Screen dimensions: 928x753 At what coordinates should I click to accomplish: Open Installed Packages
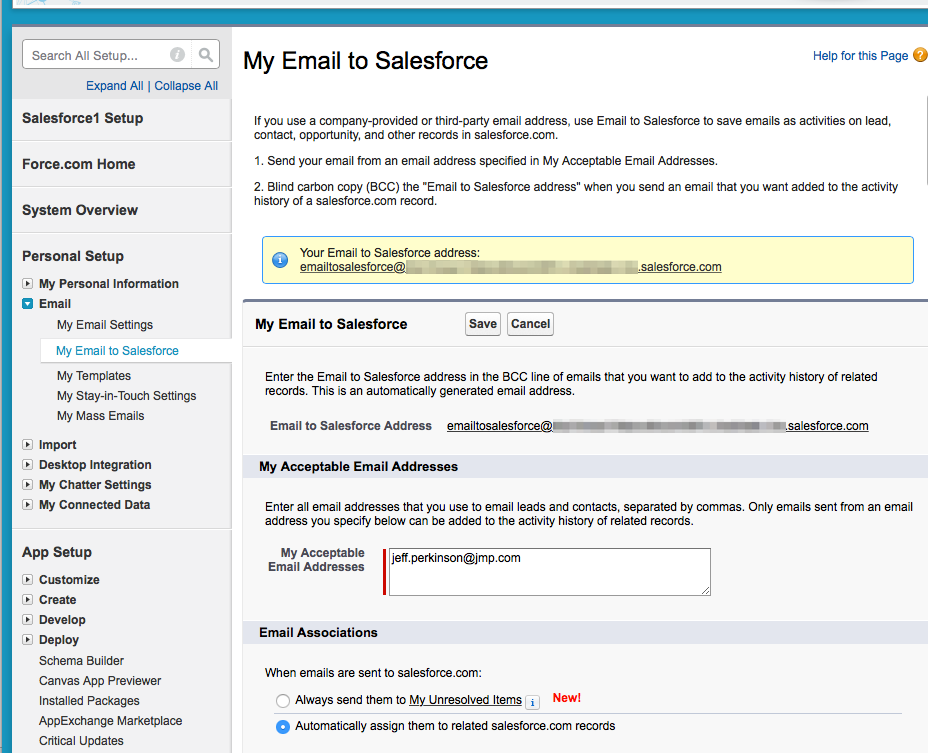click(89, 701)
